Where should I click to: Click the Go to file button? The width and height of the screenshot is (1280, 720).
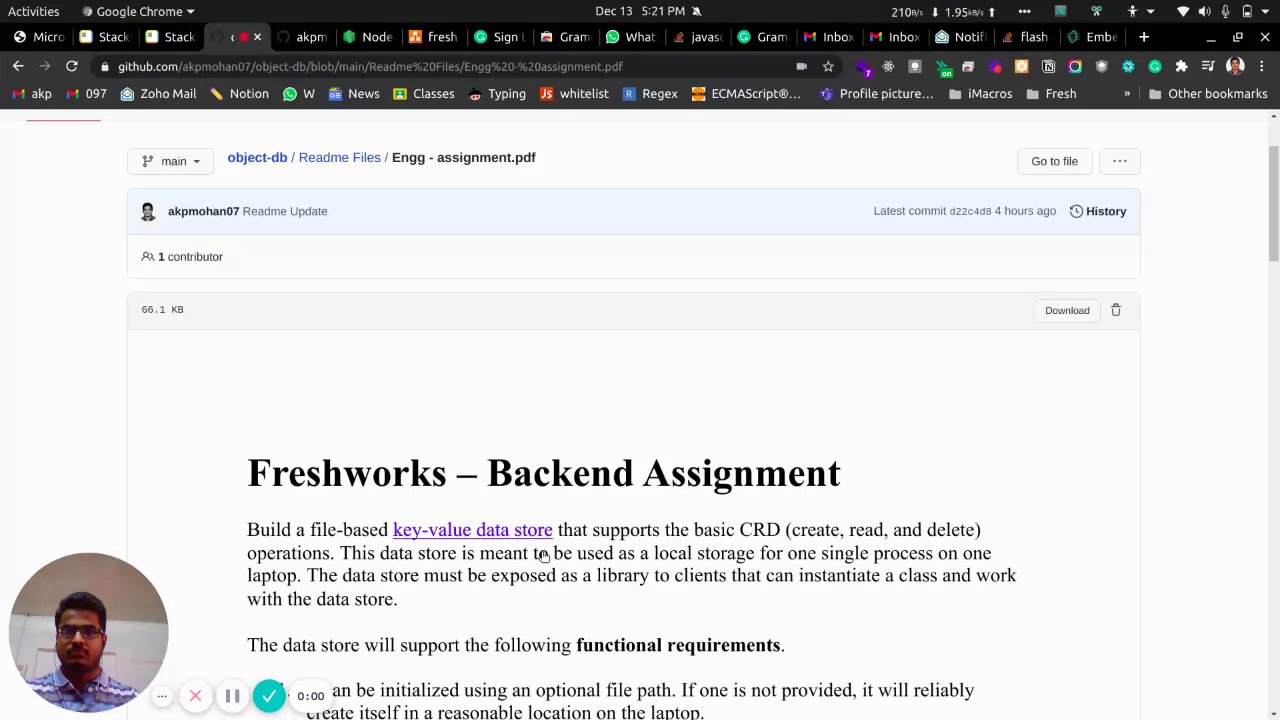click(1054, 161)
